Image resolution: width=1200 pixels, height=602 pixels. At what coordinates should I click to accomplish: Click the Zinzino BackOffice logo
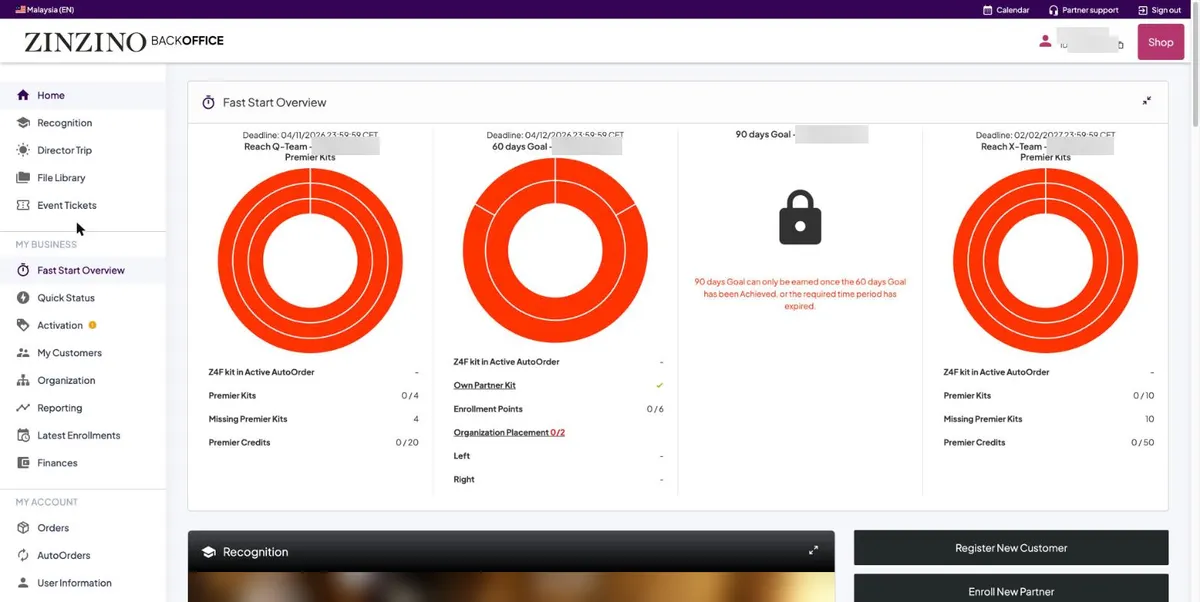tap(124, 42)
